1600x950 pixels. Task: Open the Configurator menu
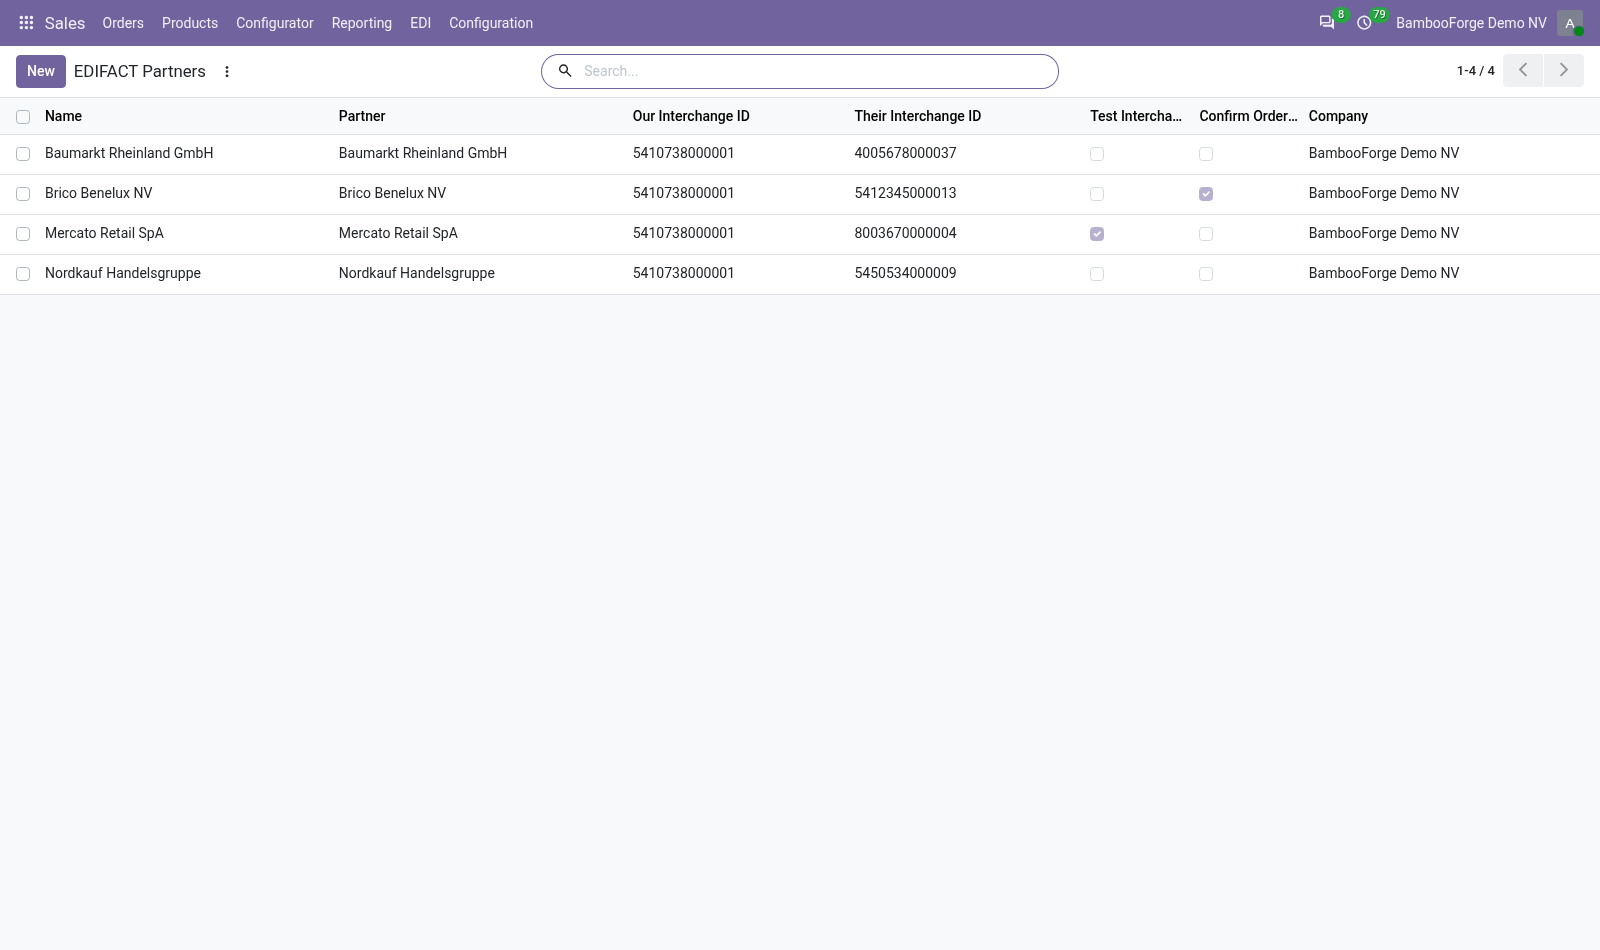pos(275,23)
